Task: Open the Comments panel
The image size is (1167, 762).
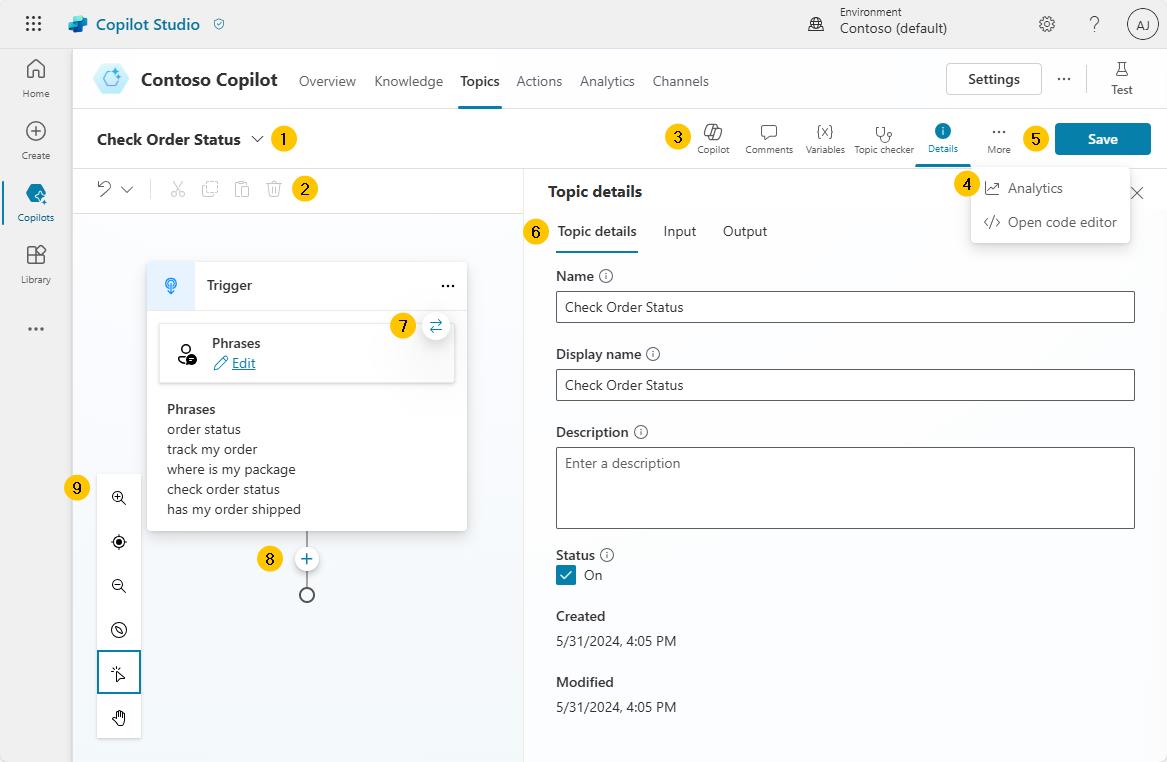Action: pyautogui.click(x=768, y=138)
